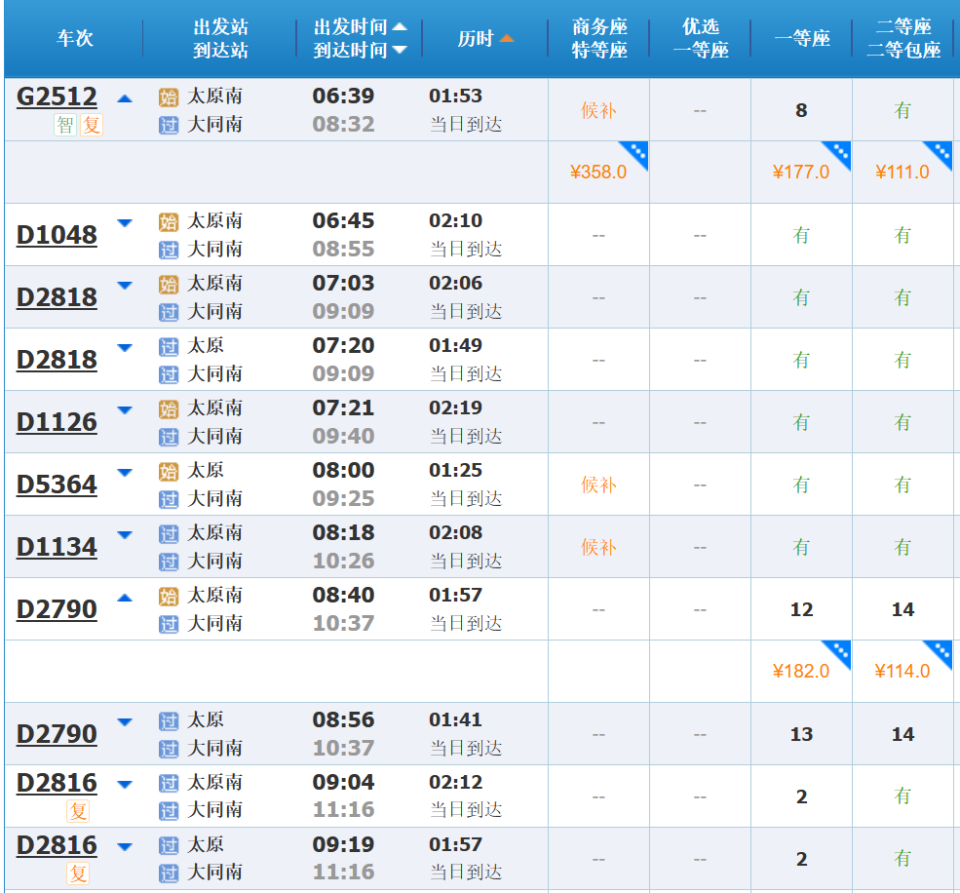This screenshot has width=960, height=893.
Task: Click the 过 icon beside 太原南 in D1134 row
Action: (168, 534)
